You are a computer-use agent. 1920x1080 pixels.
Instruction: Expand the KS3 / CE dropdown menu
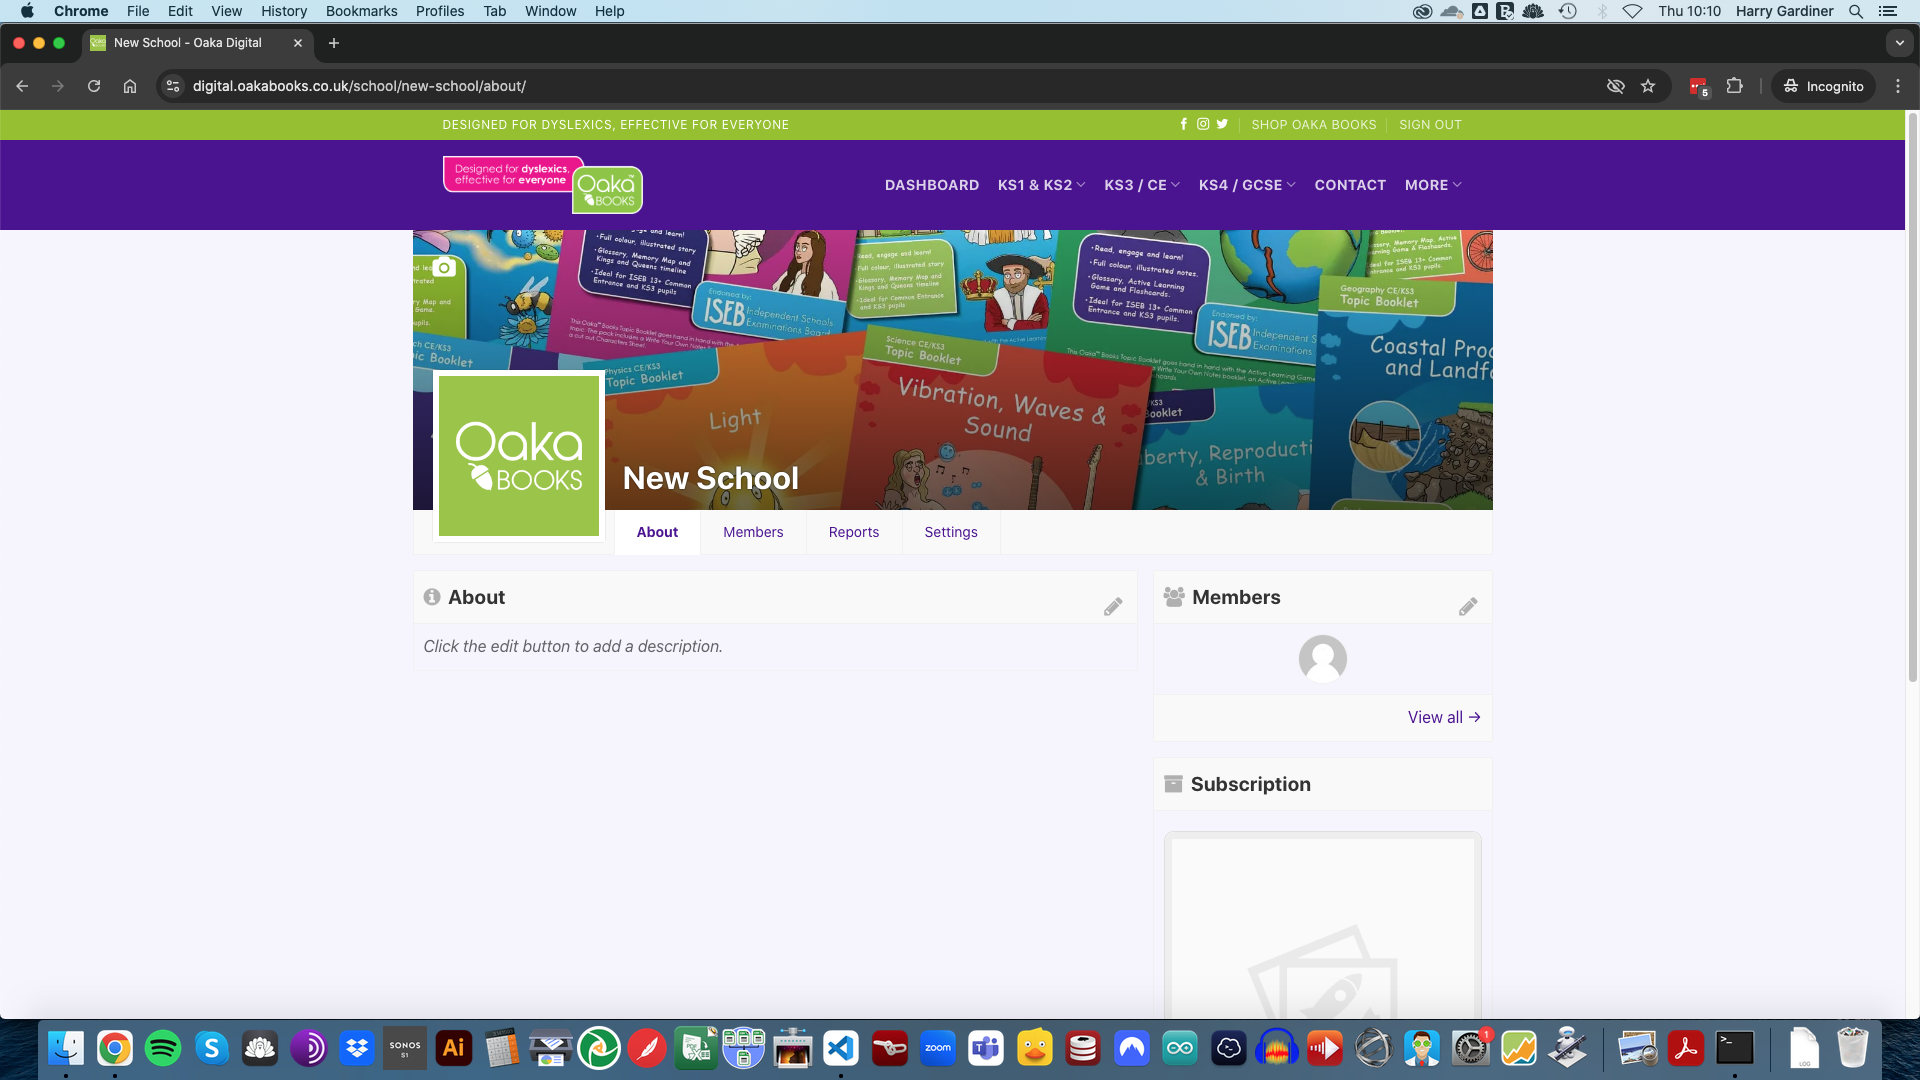tap(1142, 185)
